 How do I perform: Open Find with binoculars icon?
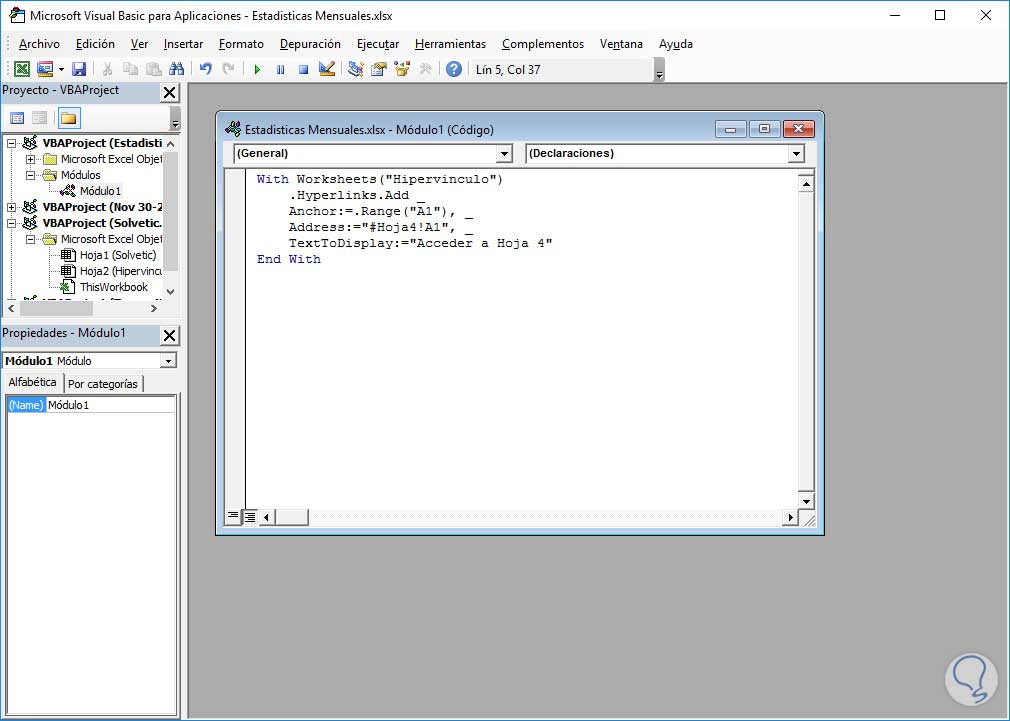point(176,69)
